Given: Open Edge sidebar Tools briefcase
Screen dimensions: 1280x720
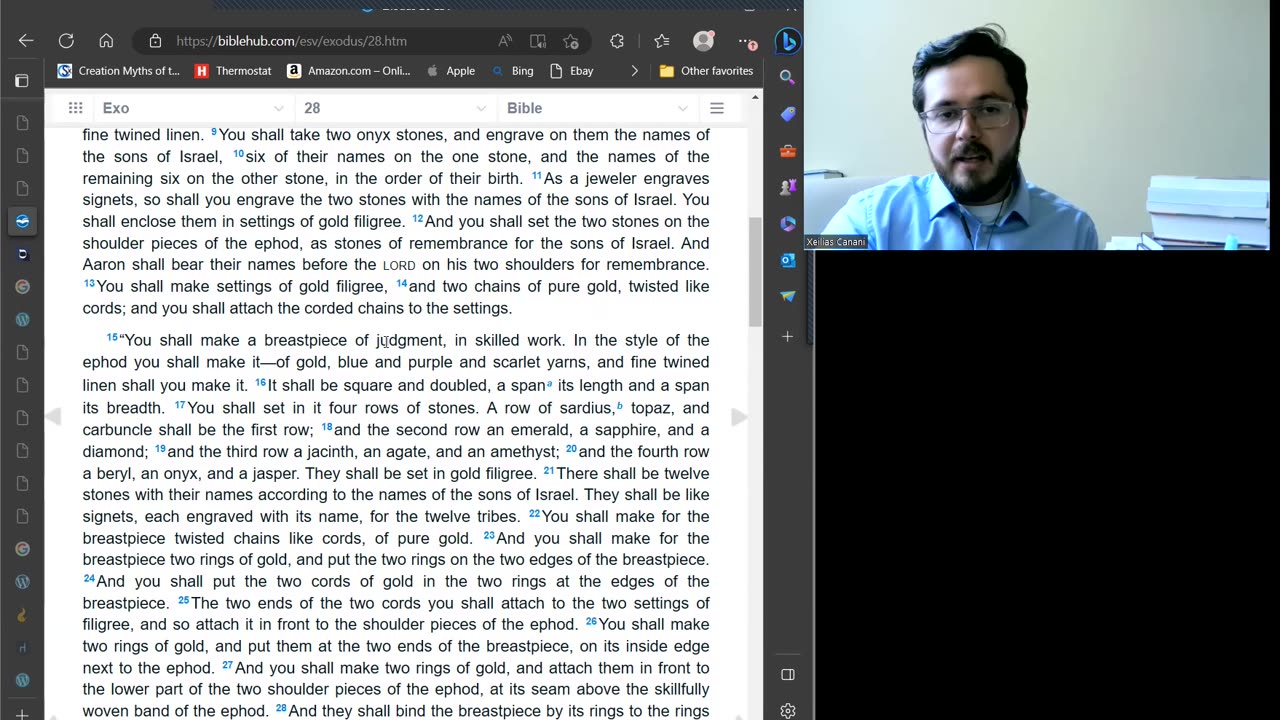Looking at the screenshot, I should (788, 151).
